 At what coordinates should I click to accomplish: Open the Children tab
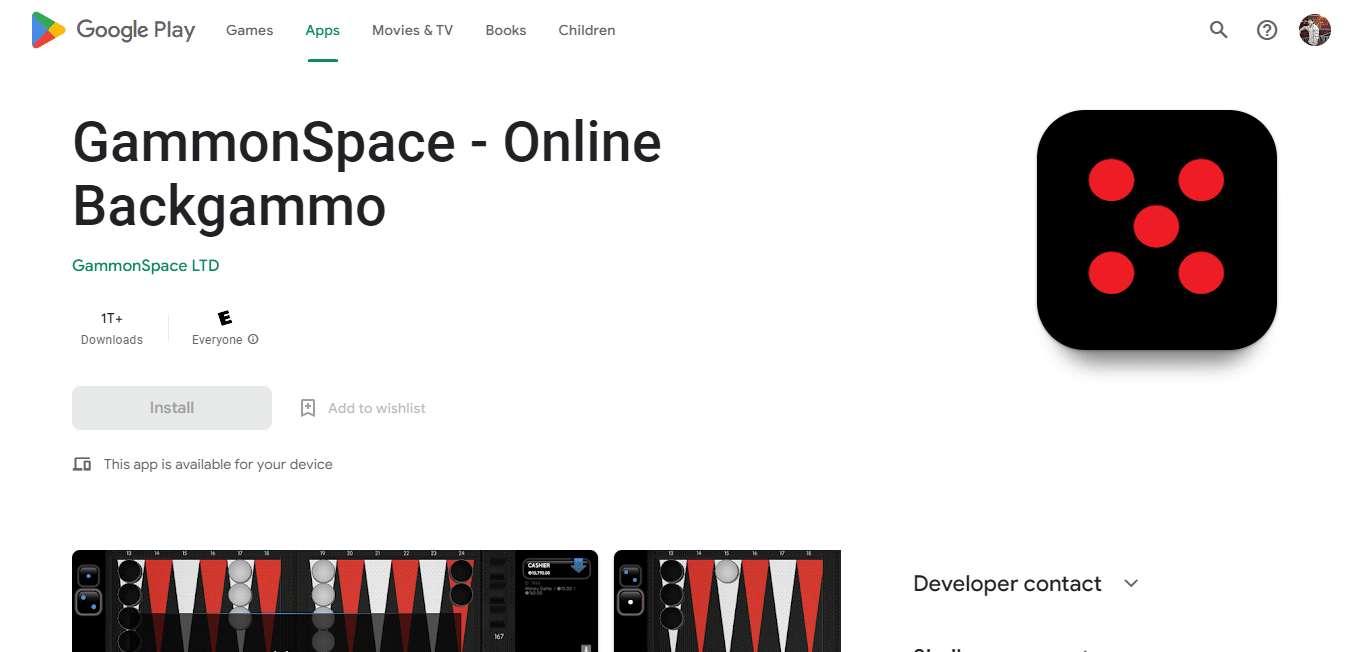pyautogui.click(x=587, y=30)
